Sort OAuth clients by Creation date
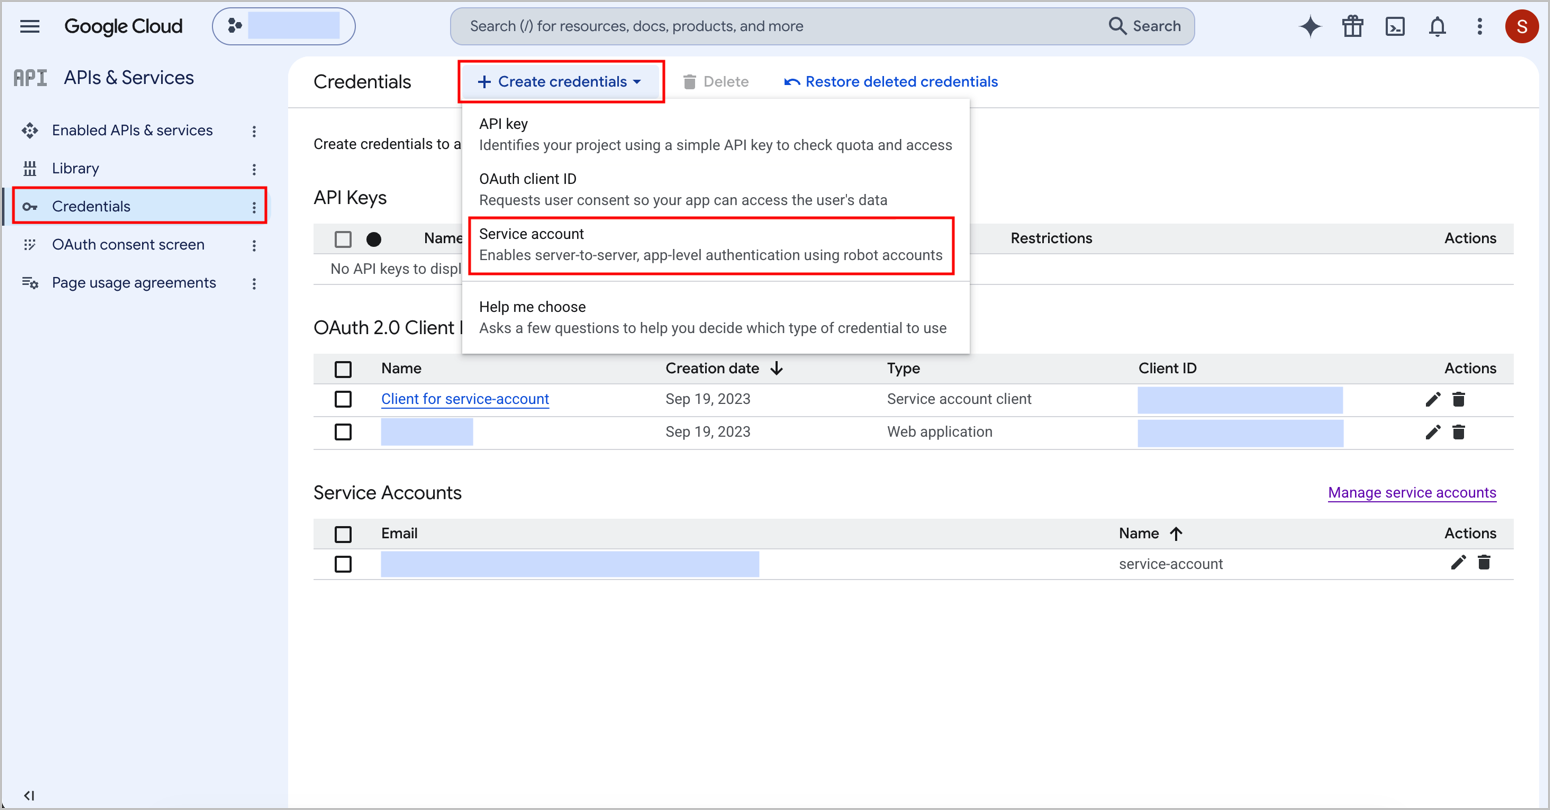The height and width of the screenshot is (810, 1550). [x=724, y=369]
